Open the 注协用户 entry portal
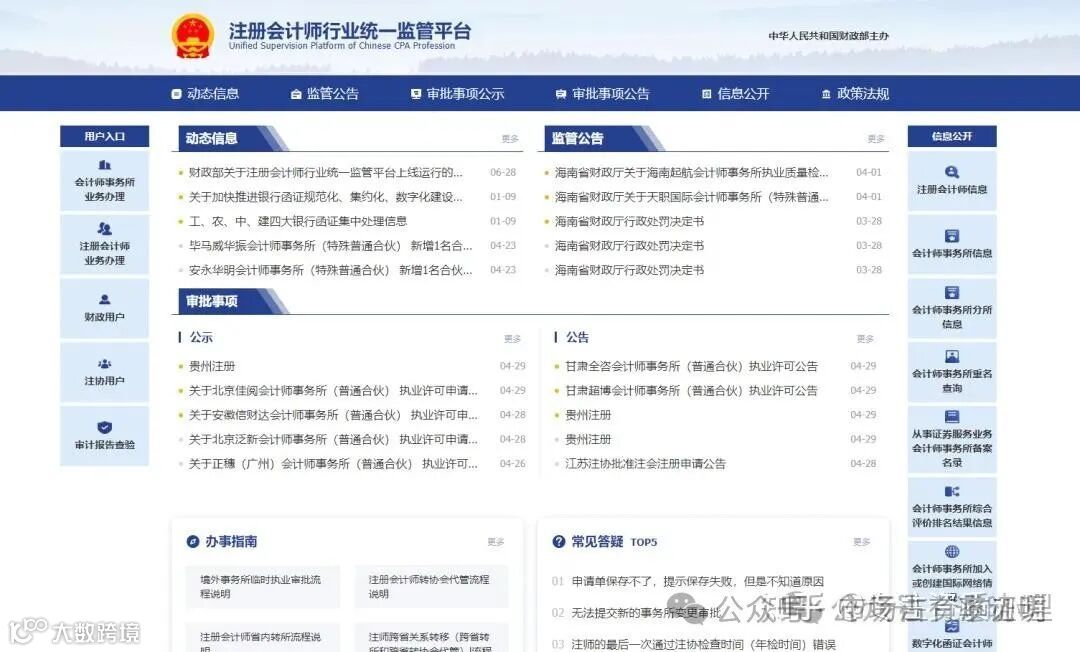This screenshot has width=1080, height=652. [104, 372]
